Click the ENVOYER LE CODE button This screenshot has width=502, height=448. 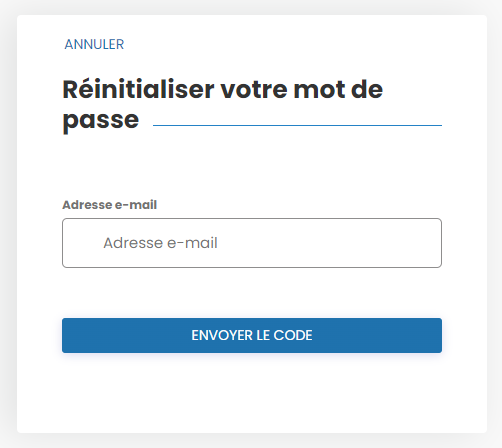coord(252,335)
